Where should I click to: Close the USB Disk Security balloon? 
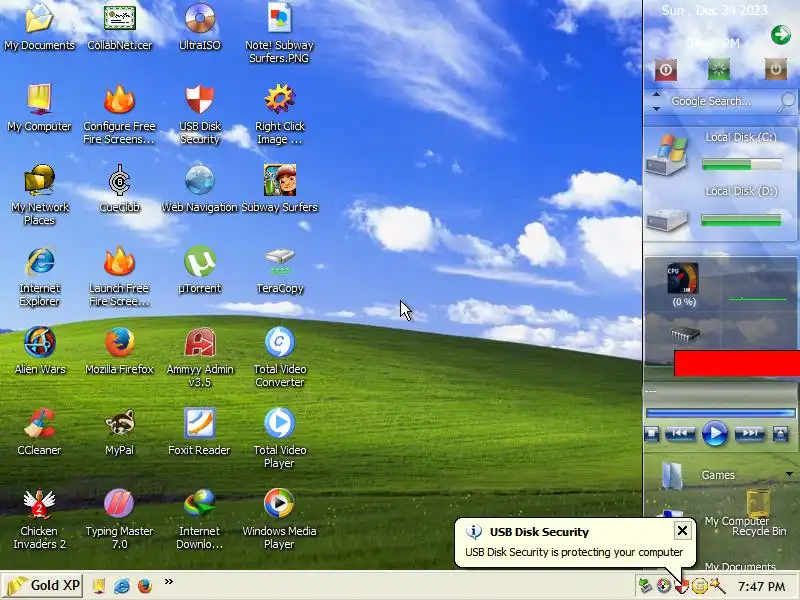[682, 531]
